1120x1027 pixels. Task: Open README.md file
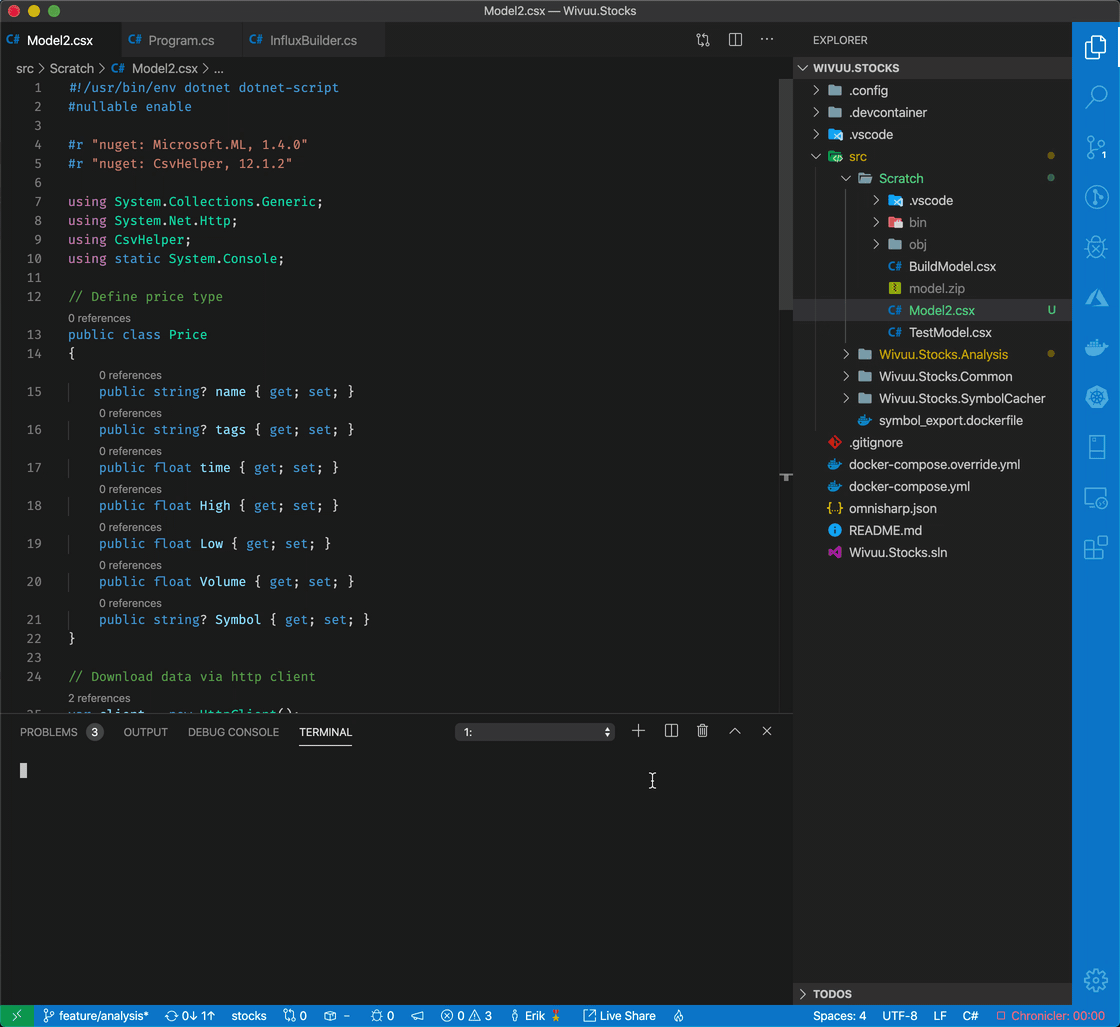(x=932, y=530)
